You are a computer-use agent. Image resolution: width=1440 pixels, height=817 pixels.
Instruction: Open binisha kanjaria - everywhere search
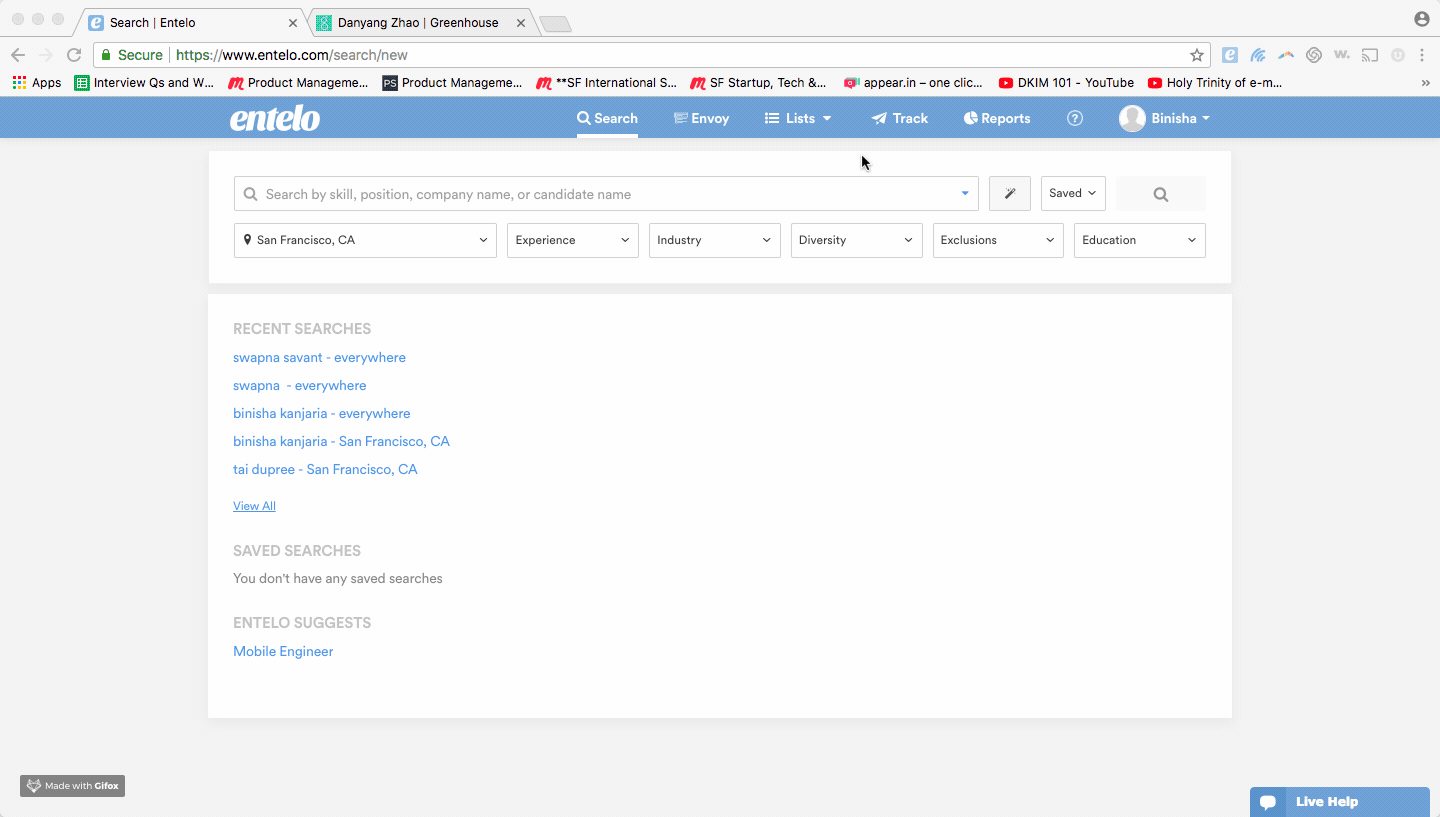tap(321, 413)
